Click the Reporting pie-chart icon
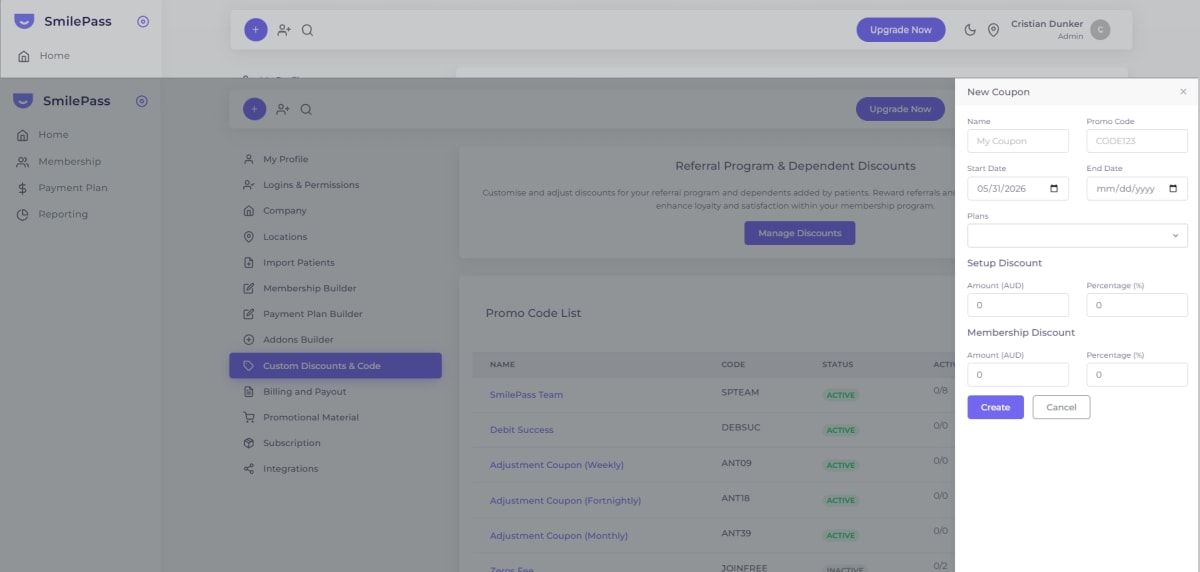The height and width of the screenshot is (572, 1200). tap(23, 214)
